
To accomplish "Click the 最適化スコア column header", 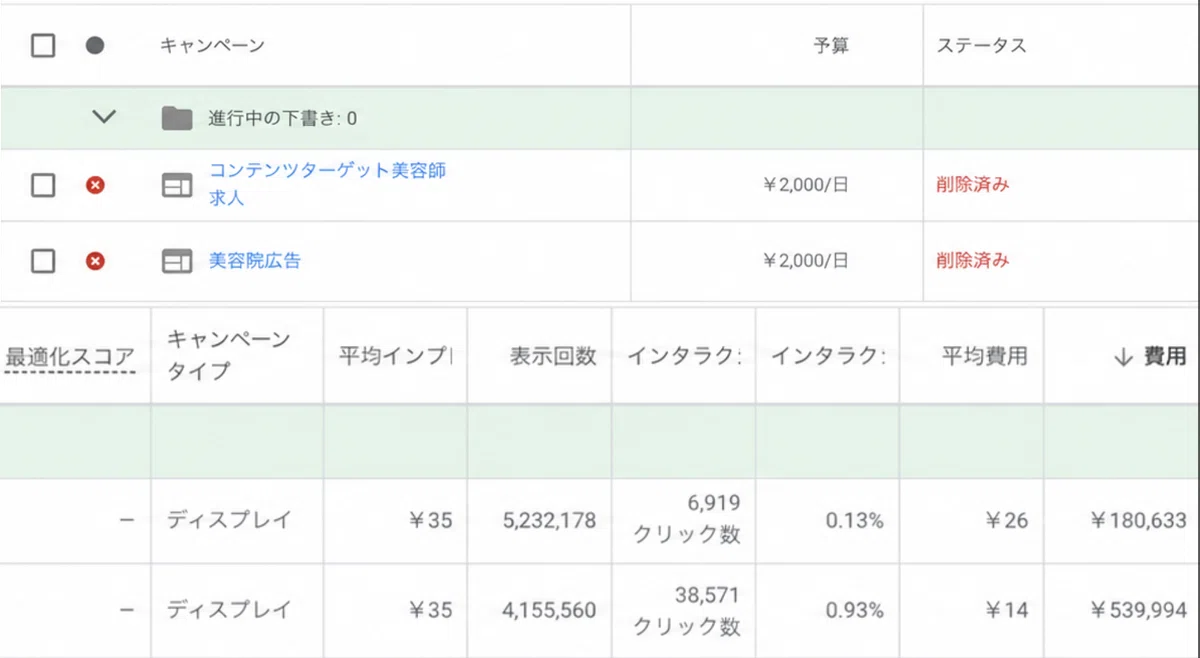I will point(70,356).
